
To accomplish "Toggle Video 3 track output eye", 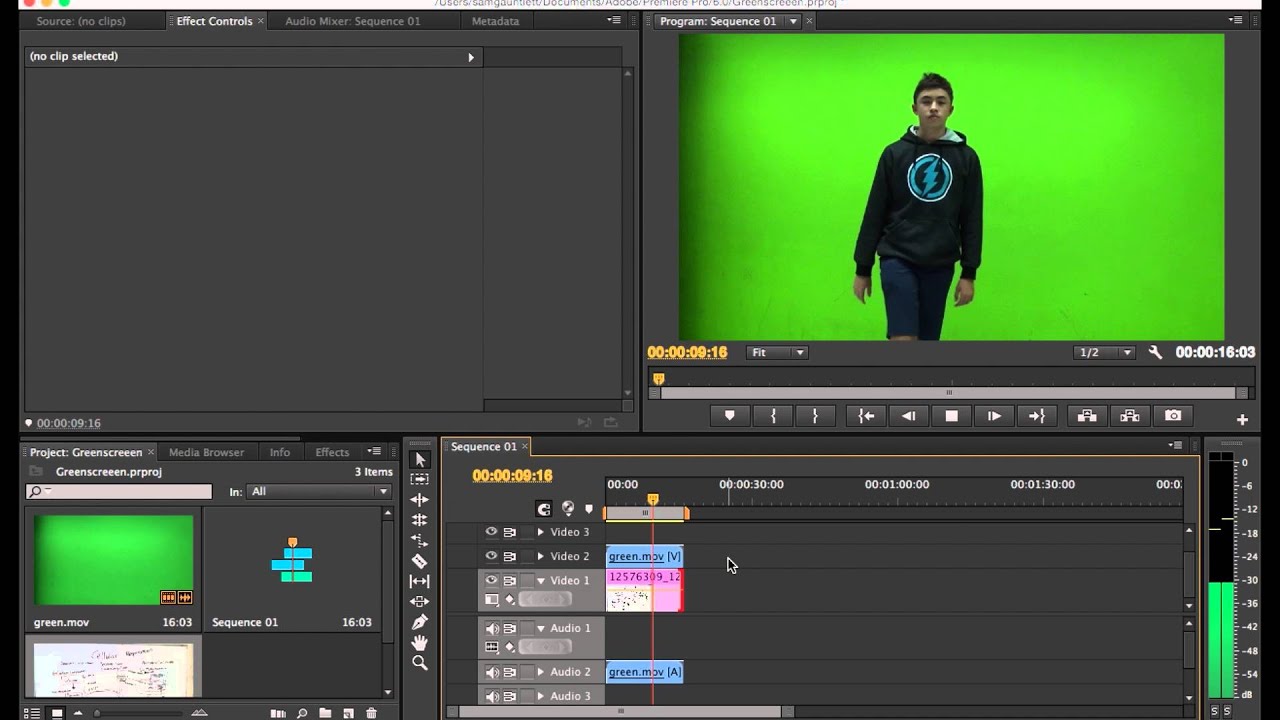I will point(491,532).
